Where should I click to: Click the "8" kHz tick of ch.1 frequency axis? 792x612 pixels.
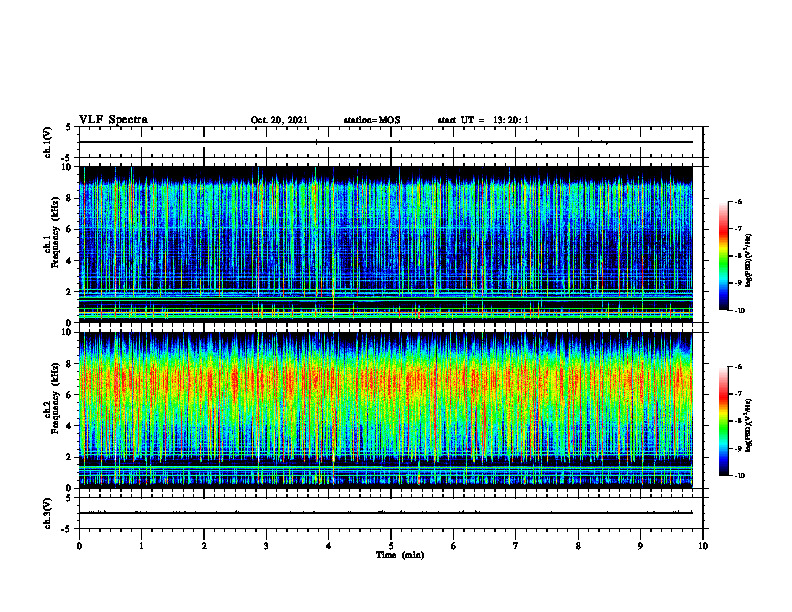point(69,198)
